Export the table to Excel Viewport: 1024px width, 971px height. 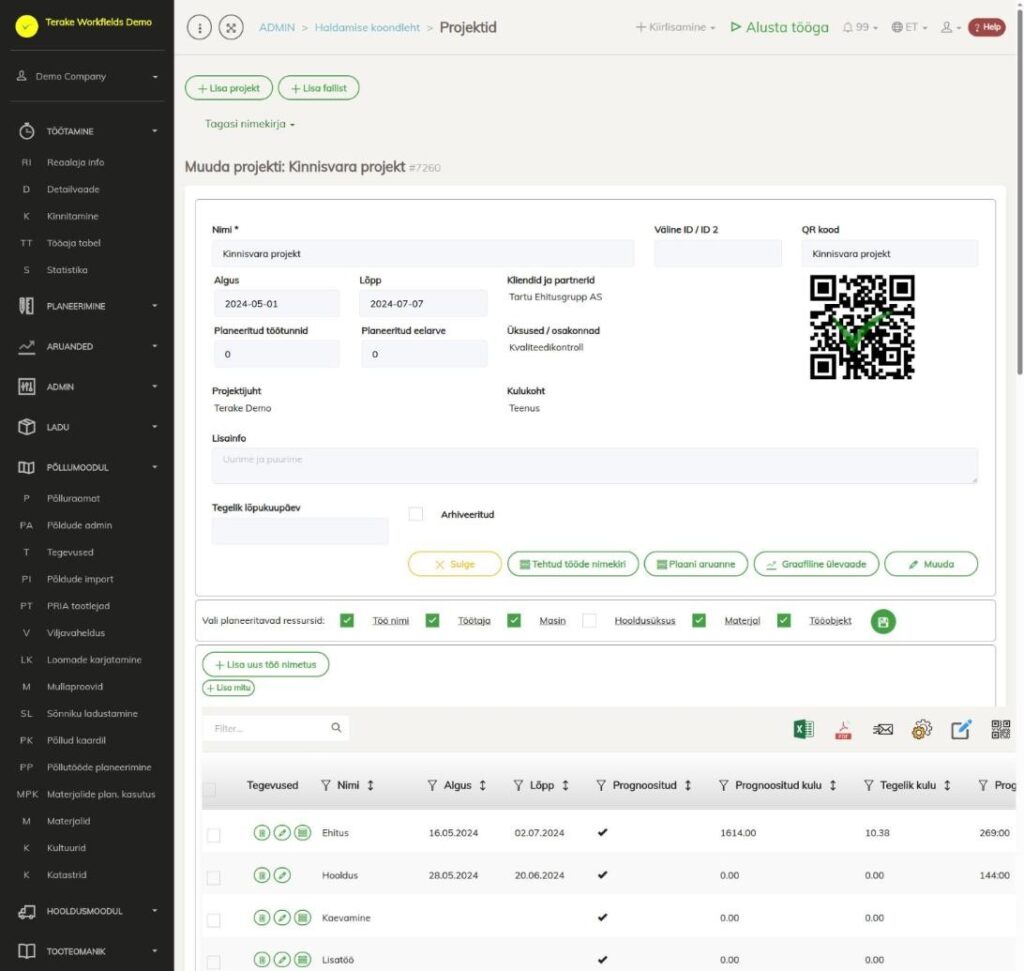tap(803, 729)
